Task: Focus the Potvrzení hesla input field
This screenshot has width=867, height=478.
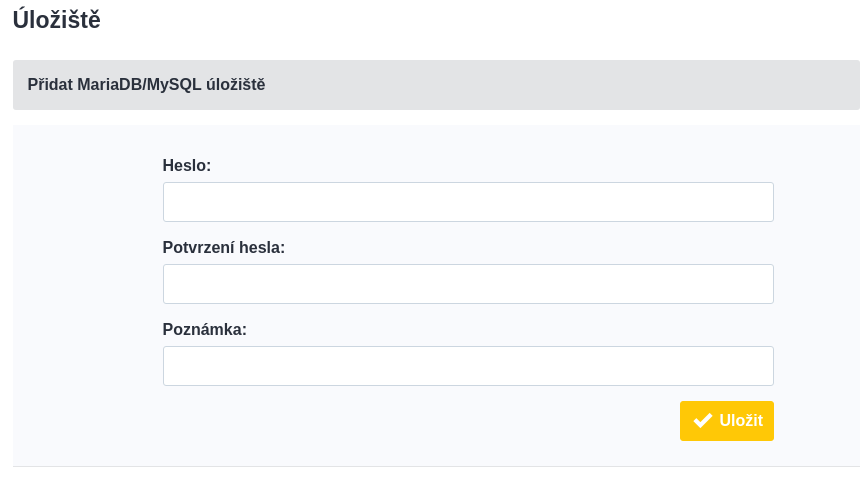Action: [x=468, y=284]
